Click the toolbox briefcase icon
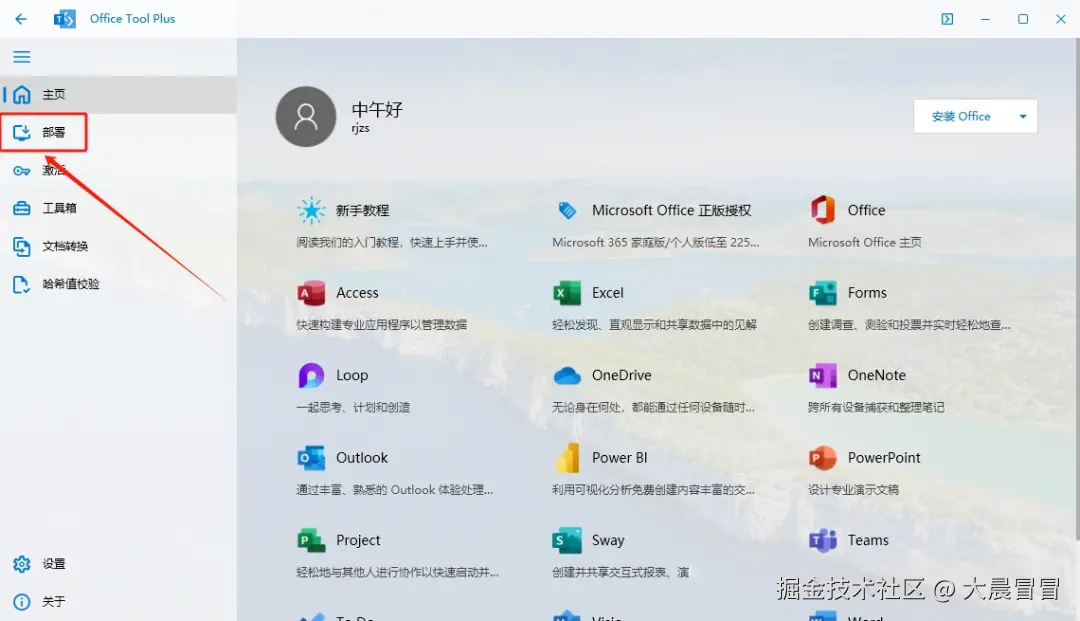 pyautogui.click(x=22, y=208)
